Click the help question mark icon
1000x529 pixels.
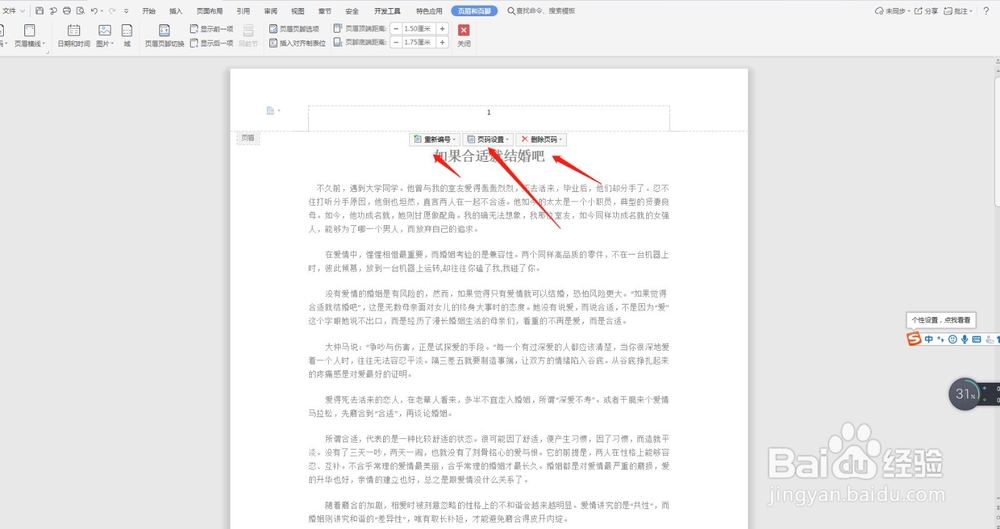[984, 11]
